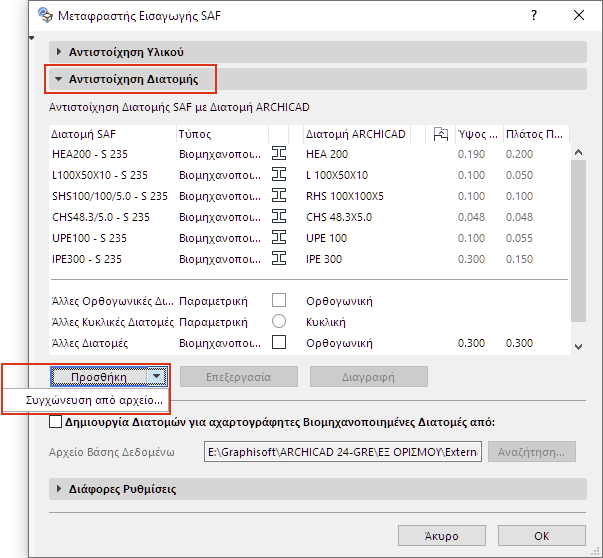
Task: Click the anchor/flag column header icon
Action: tap(441, 134)
